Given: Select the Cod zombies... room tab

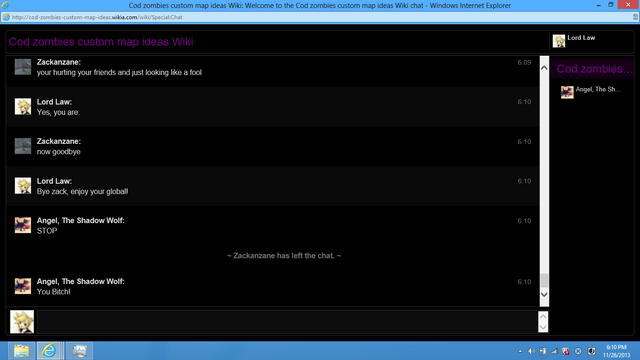Looking at the screenshot, I should tap(593, 69).
